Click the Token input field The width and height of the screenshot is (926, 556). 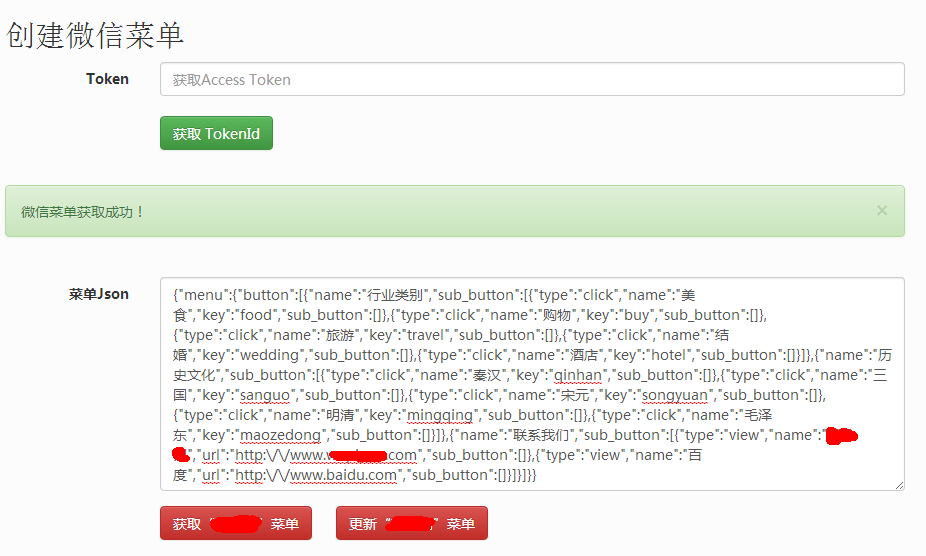(x=532, y=79)
